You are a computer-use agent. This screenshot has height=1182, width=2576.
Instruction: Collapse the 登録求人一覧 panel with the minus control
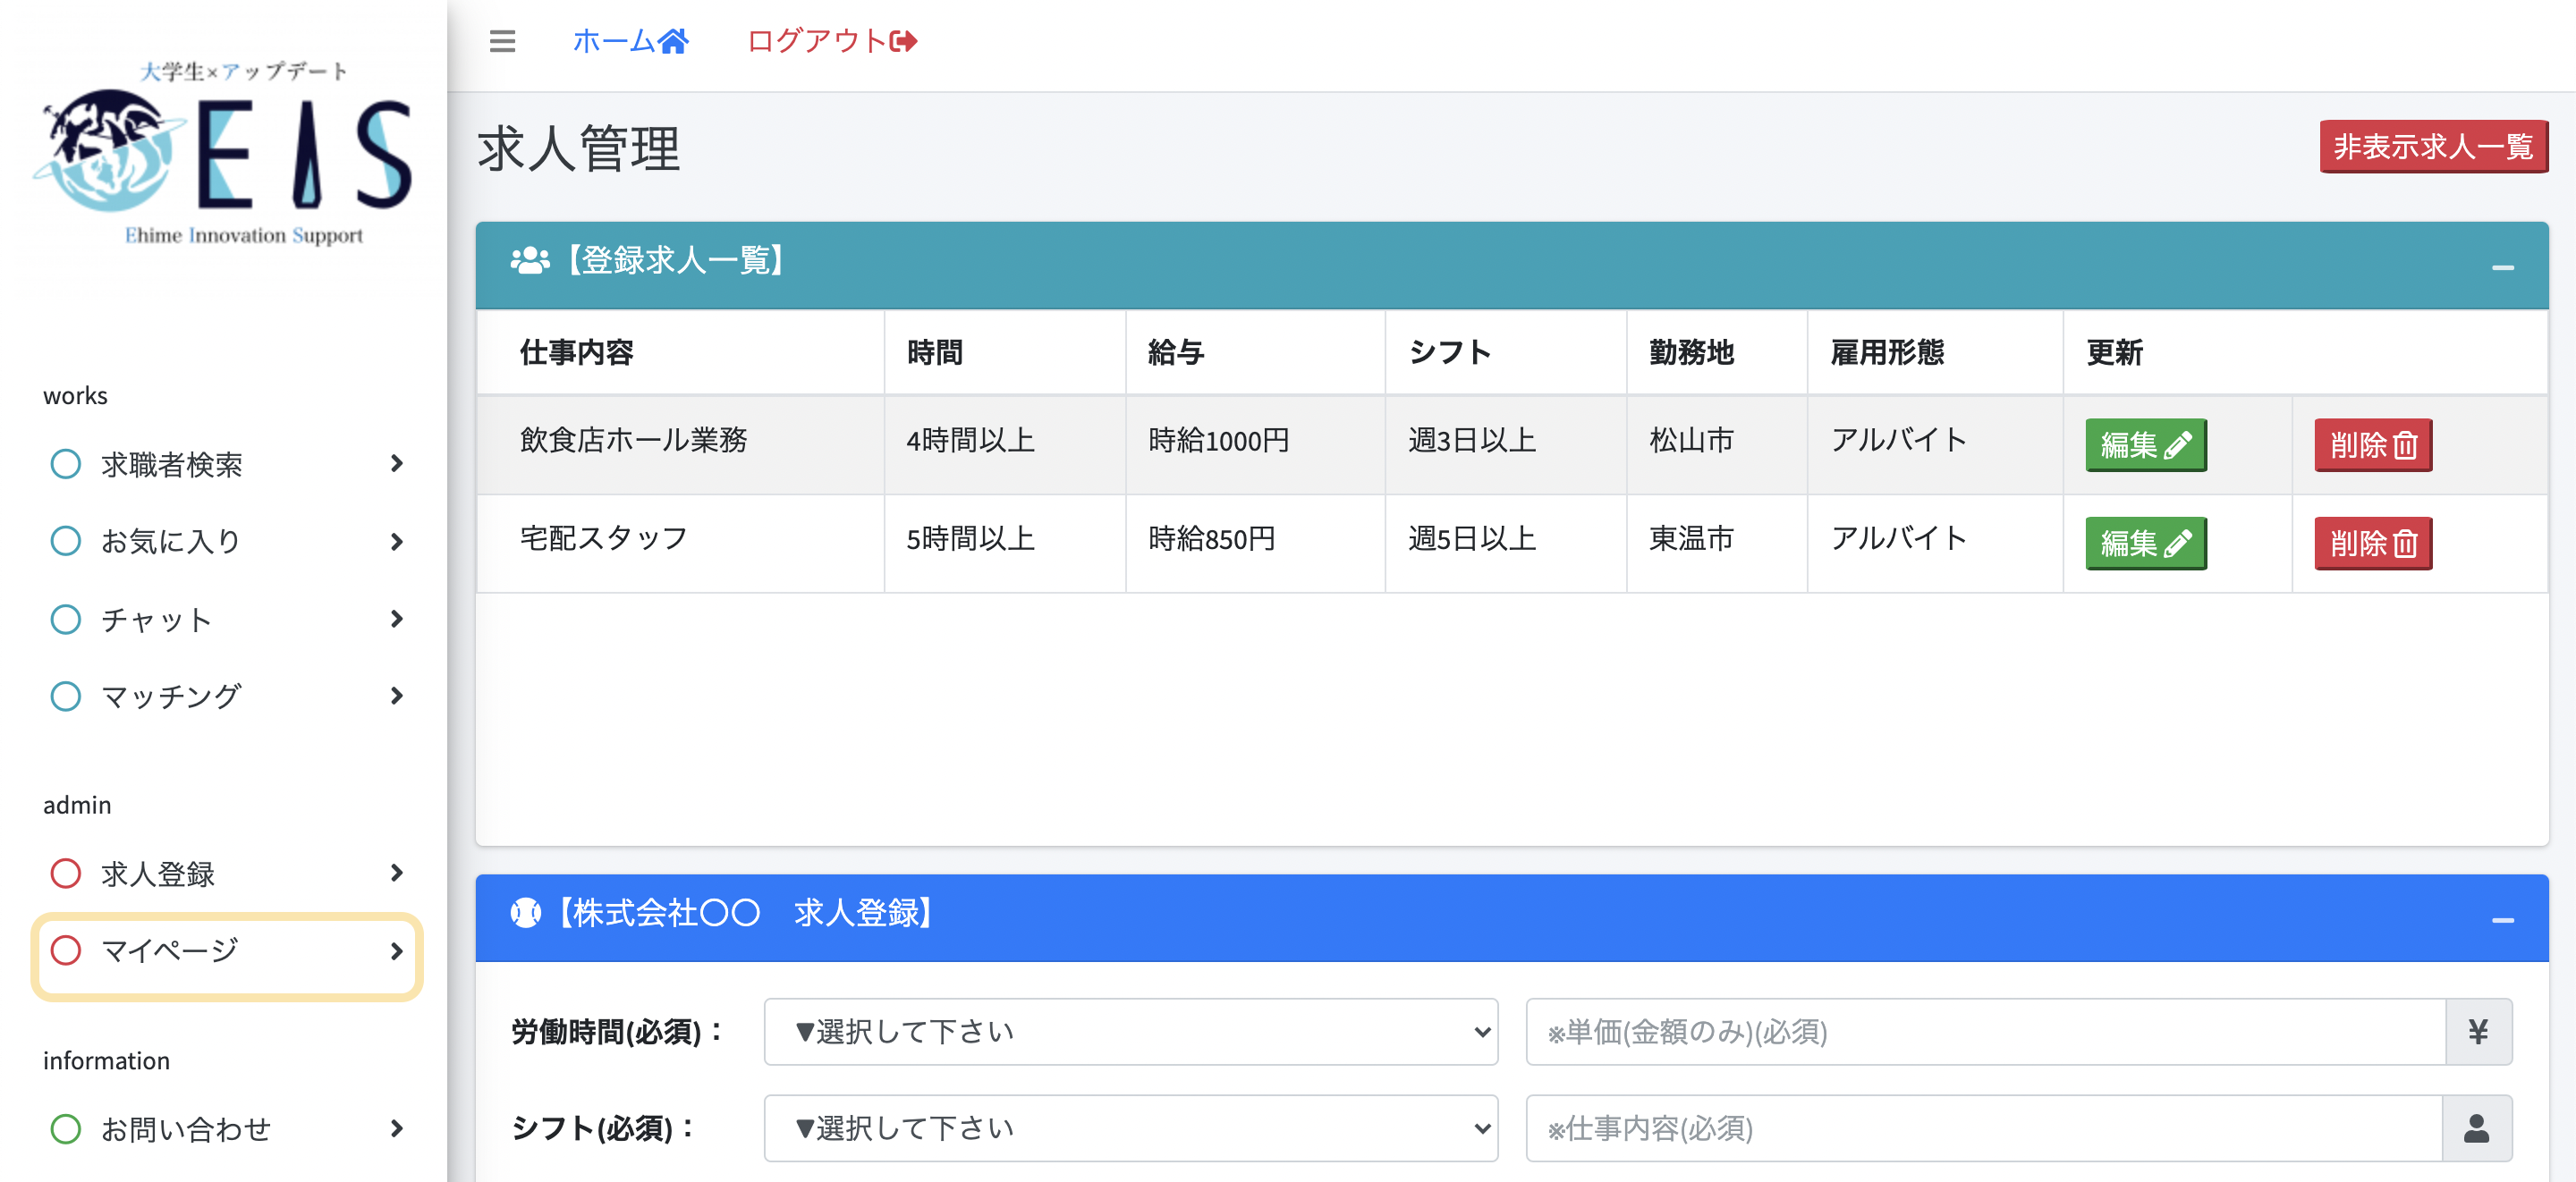coord(2504,266)
